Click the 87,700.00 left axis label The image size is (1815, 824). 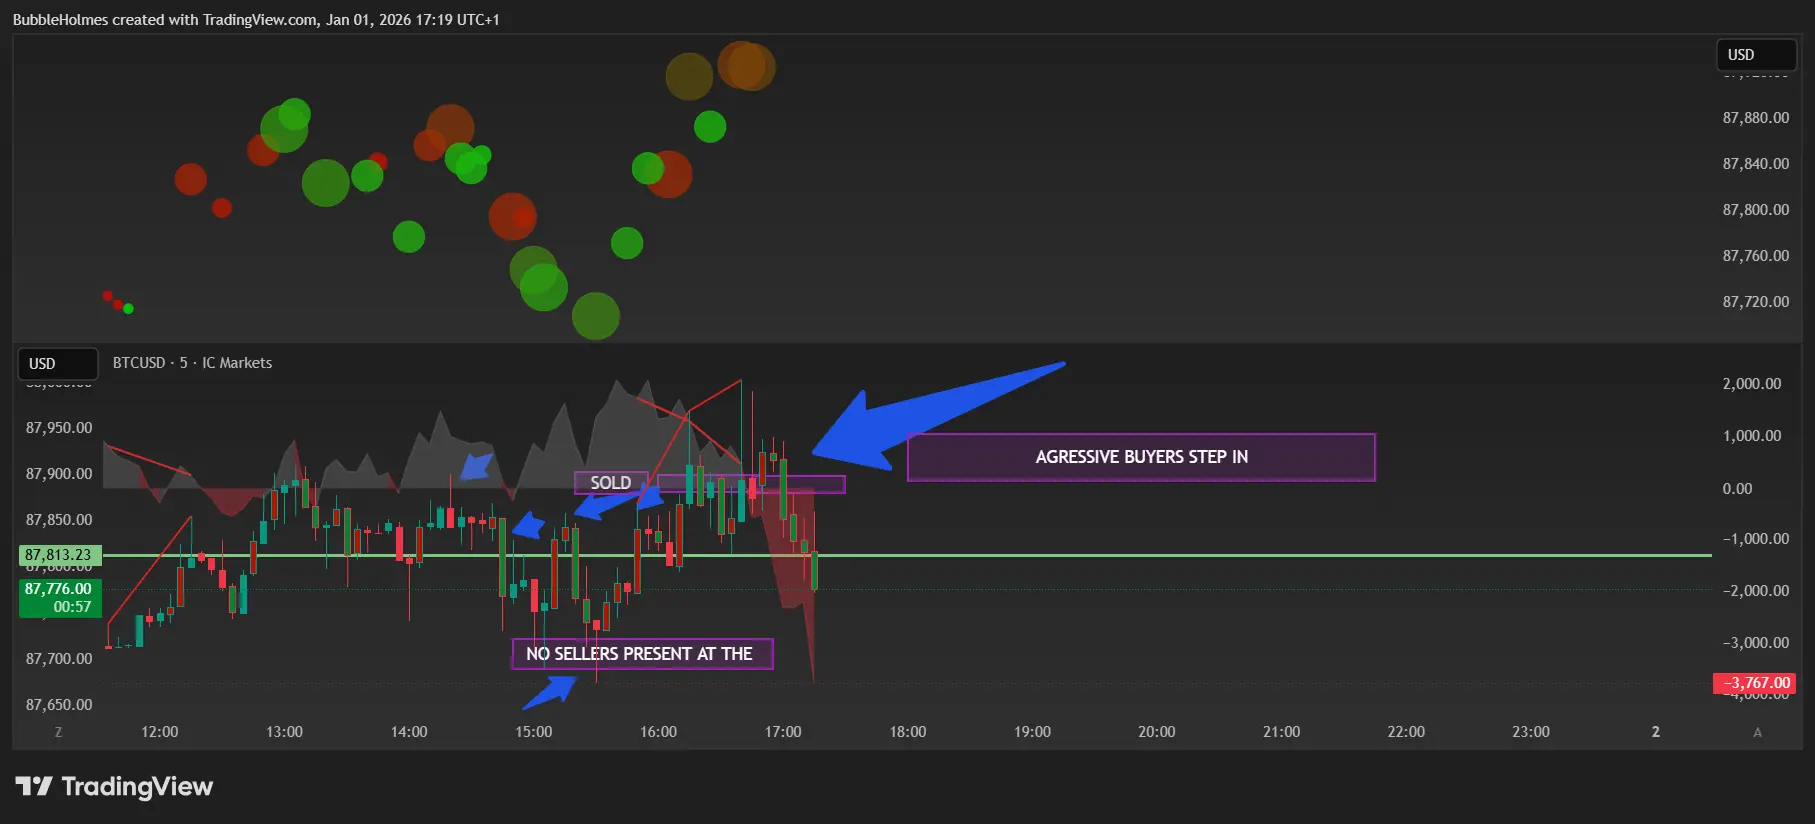point(59,659)
